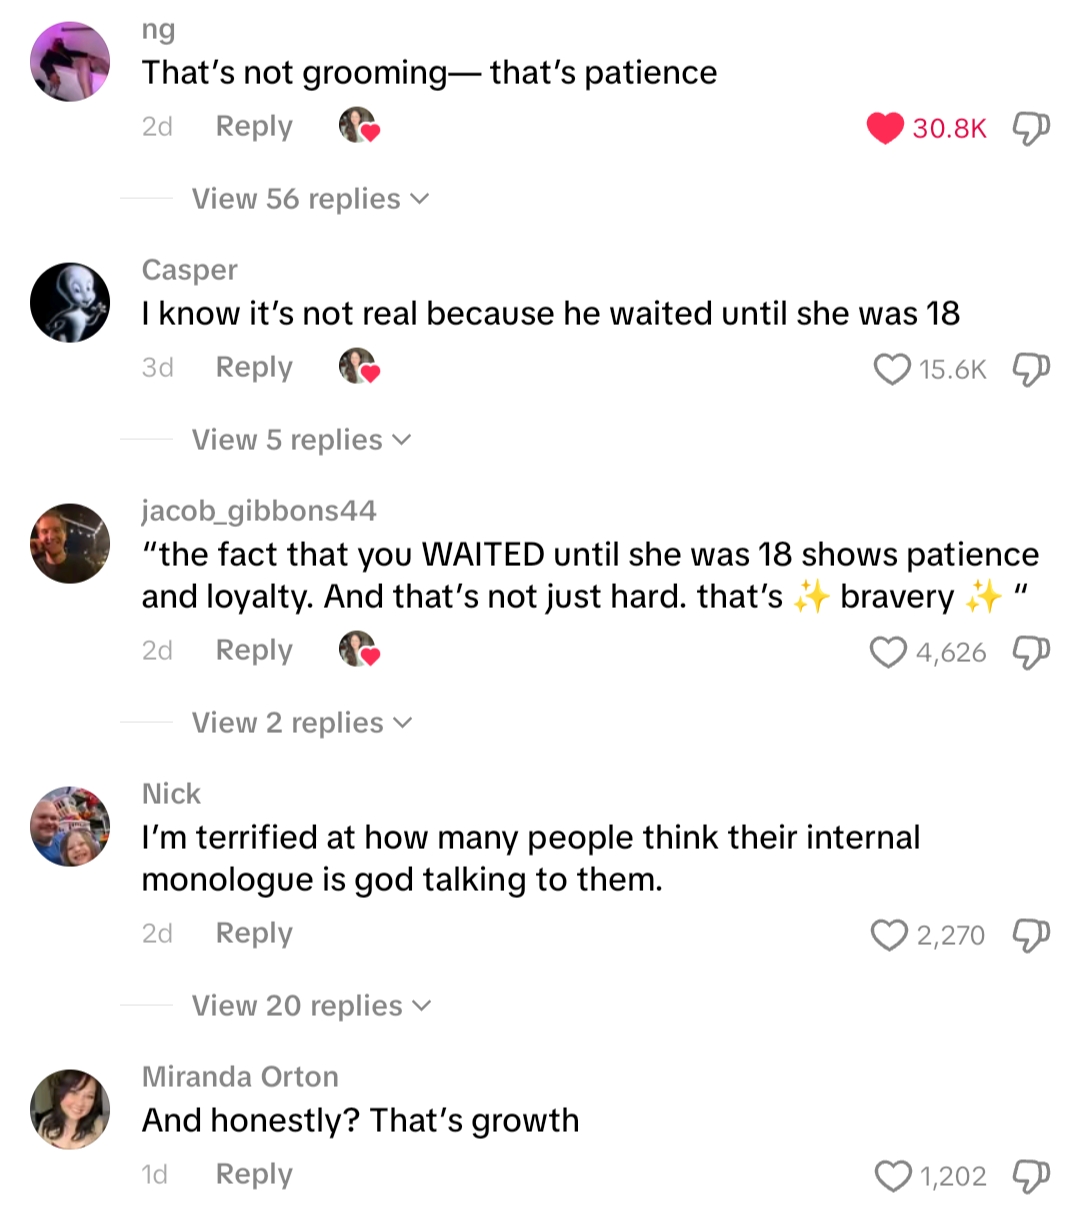Viewport: 1080px width, 1224px height.
Task: Unlike ng's comment with the red heart
Action: coord(885,128)
